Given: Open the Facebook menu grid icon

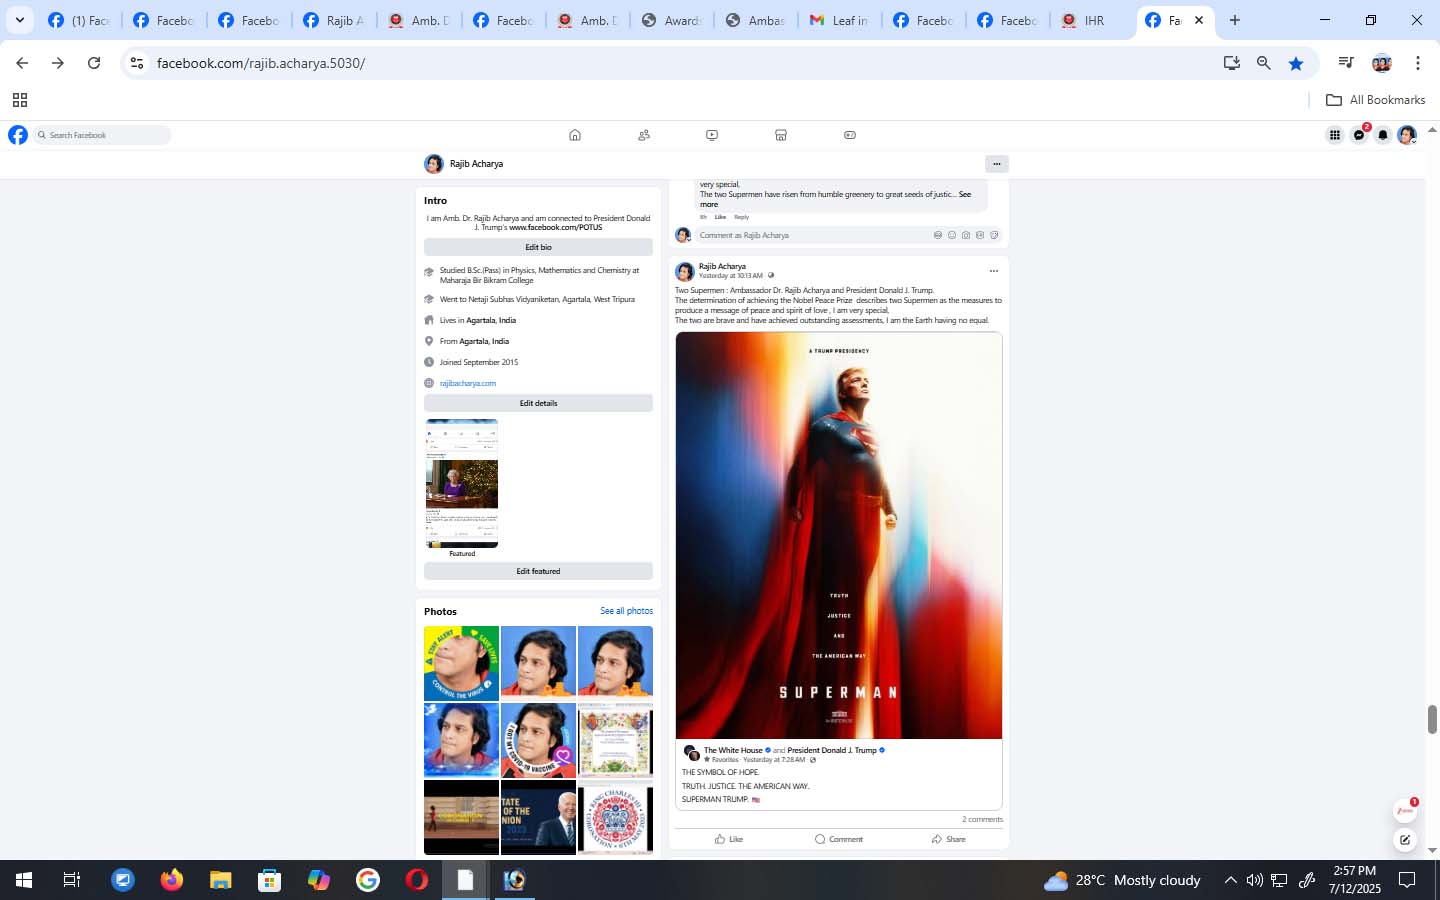Looking at the screenshot, I should coord(1335,135).
